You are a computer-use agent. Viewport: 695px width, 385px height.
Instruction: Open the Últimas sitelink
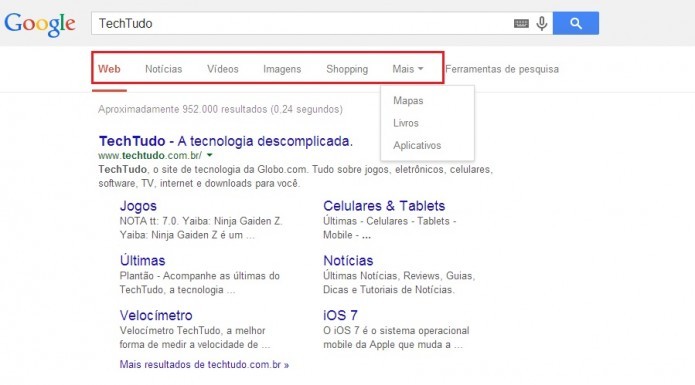142,260
